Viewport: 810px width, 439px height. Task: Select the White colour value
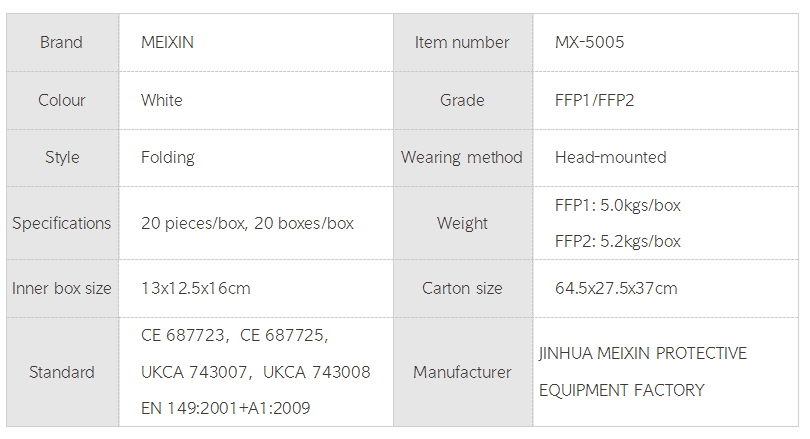click(162, 100)
